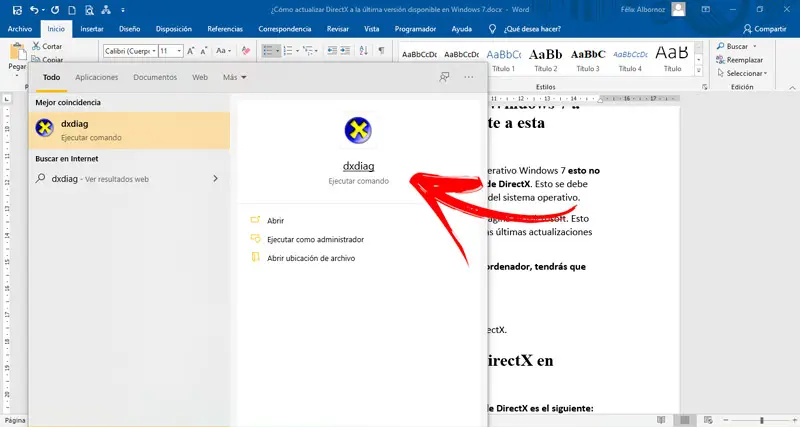800x427 pixels.
Task: Click the Increase indent icon
Action: click(345, 51)
